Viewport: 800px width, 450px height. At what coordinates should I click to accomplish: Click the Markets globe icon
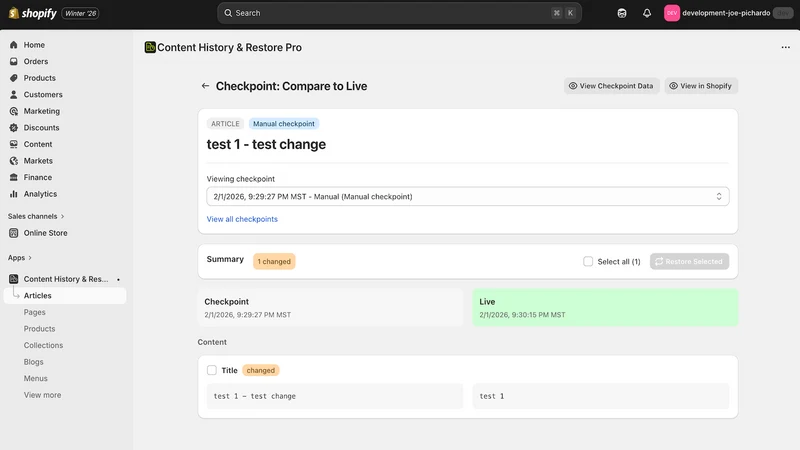tap(14, 161)
